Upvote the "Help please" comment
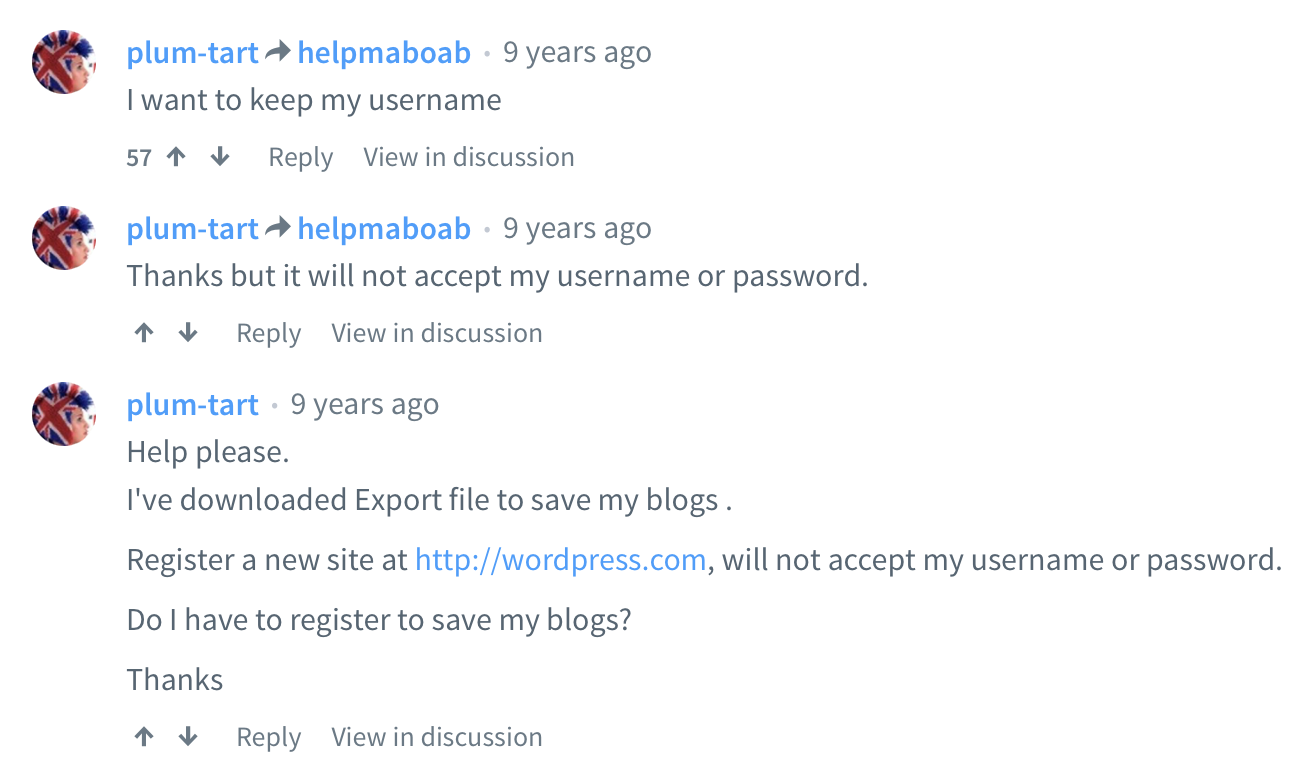 coord(145,737)
